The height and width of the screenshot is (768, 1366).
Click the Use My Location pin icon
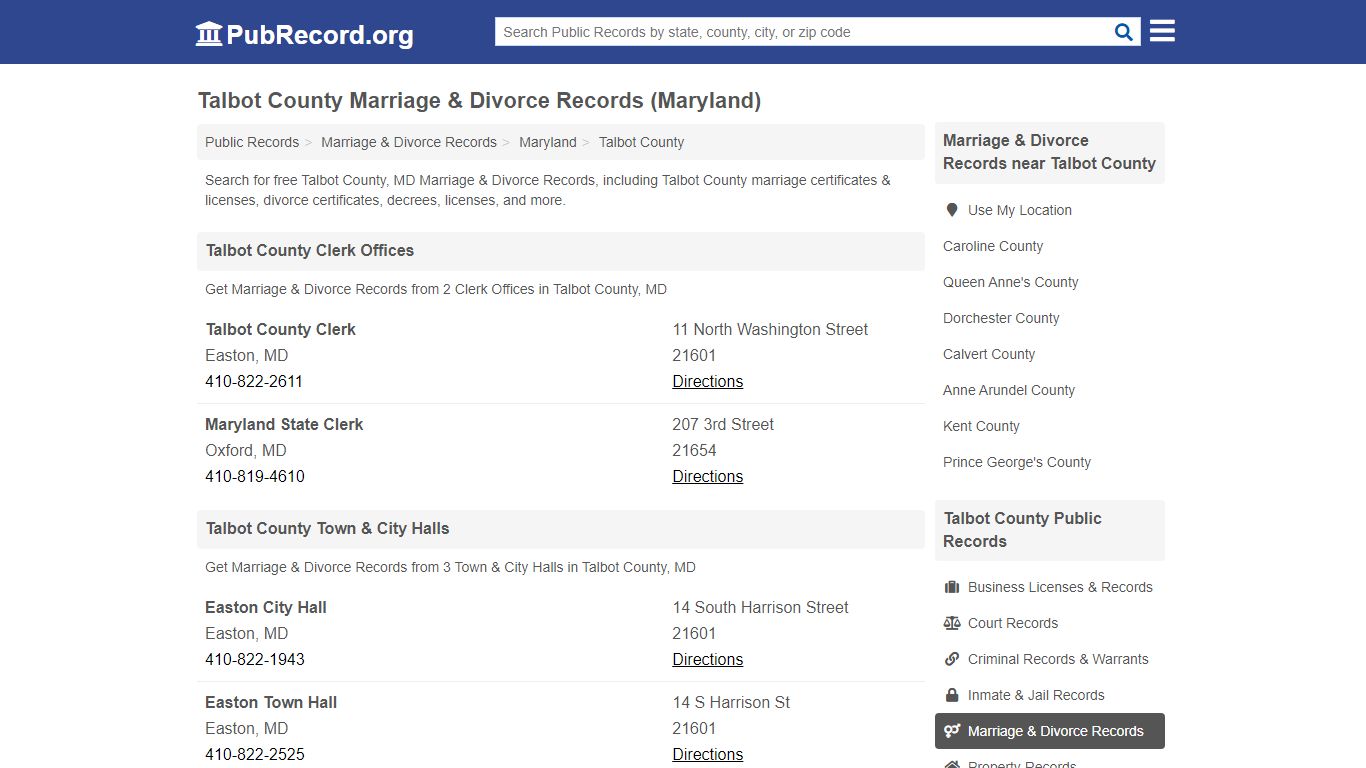click(x=952, y=210)
